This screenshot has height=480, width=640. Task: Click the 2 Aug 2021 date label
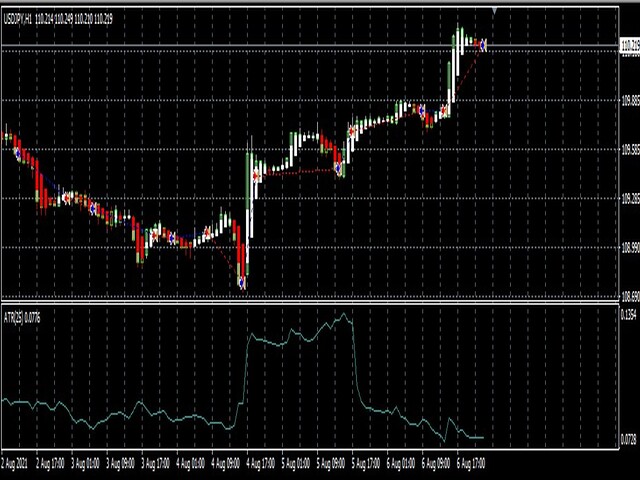pyautogui.click(x=15, y=464)
